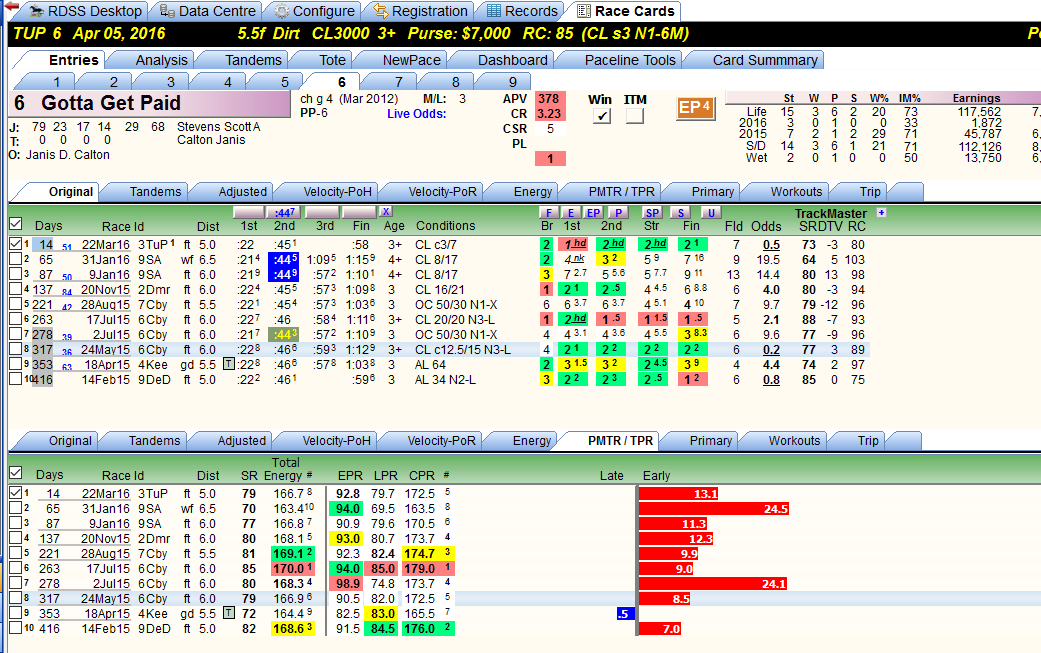Click the T marker in lower 18Apr15 row
1041x653 pixels.
click(x=228, y=613)
